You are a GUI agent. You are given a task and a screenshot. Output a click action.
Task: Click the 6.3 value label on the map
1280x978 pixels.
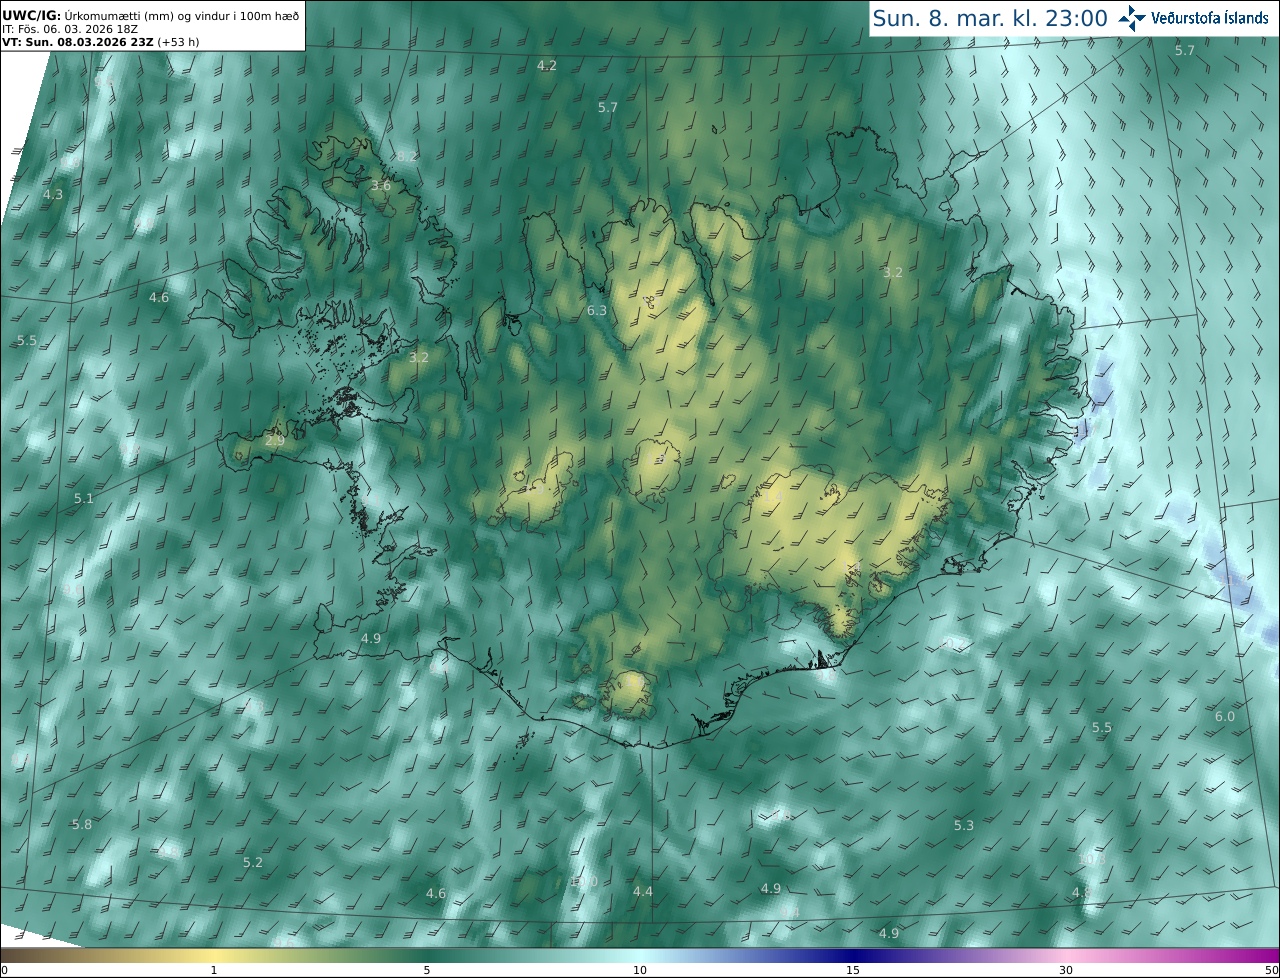(x=597, y=310)
